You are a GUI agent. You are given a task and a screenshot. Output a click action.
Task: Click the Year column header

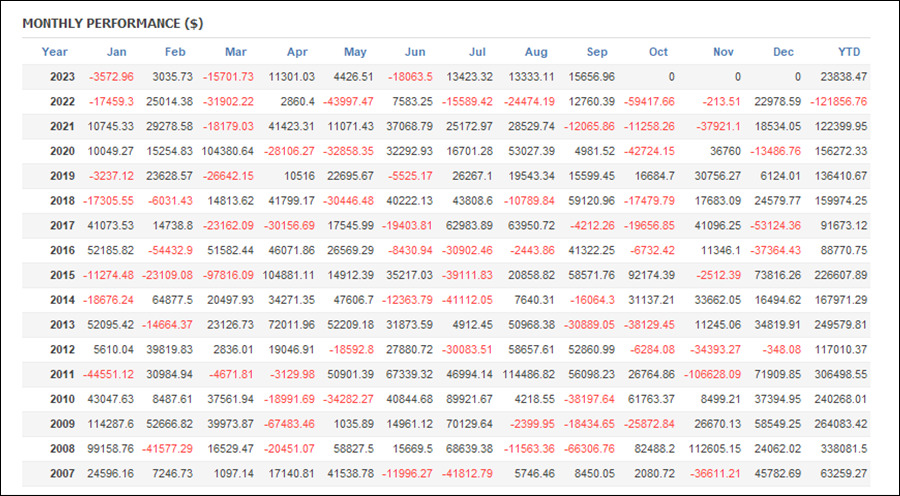55,52
